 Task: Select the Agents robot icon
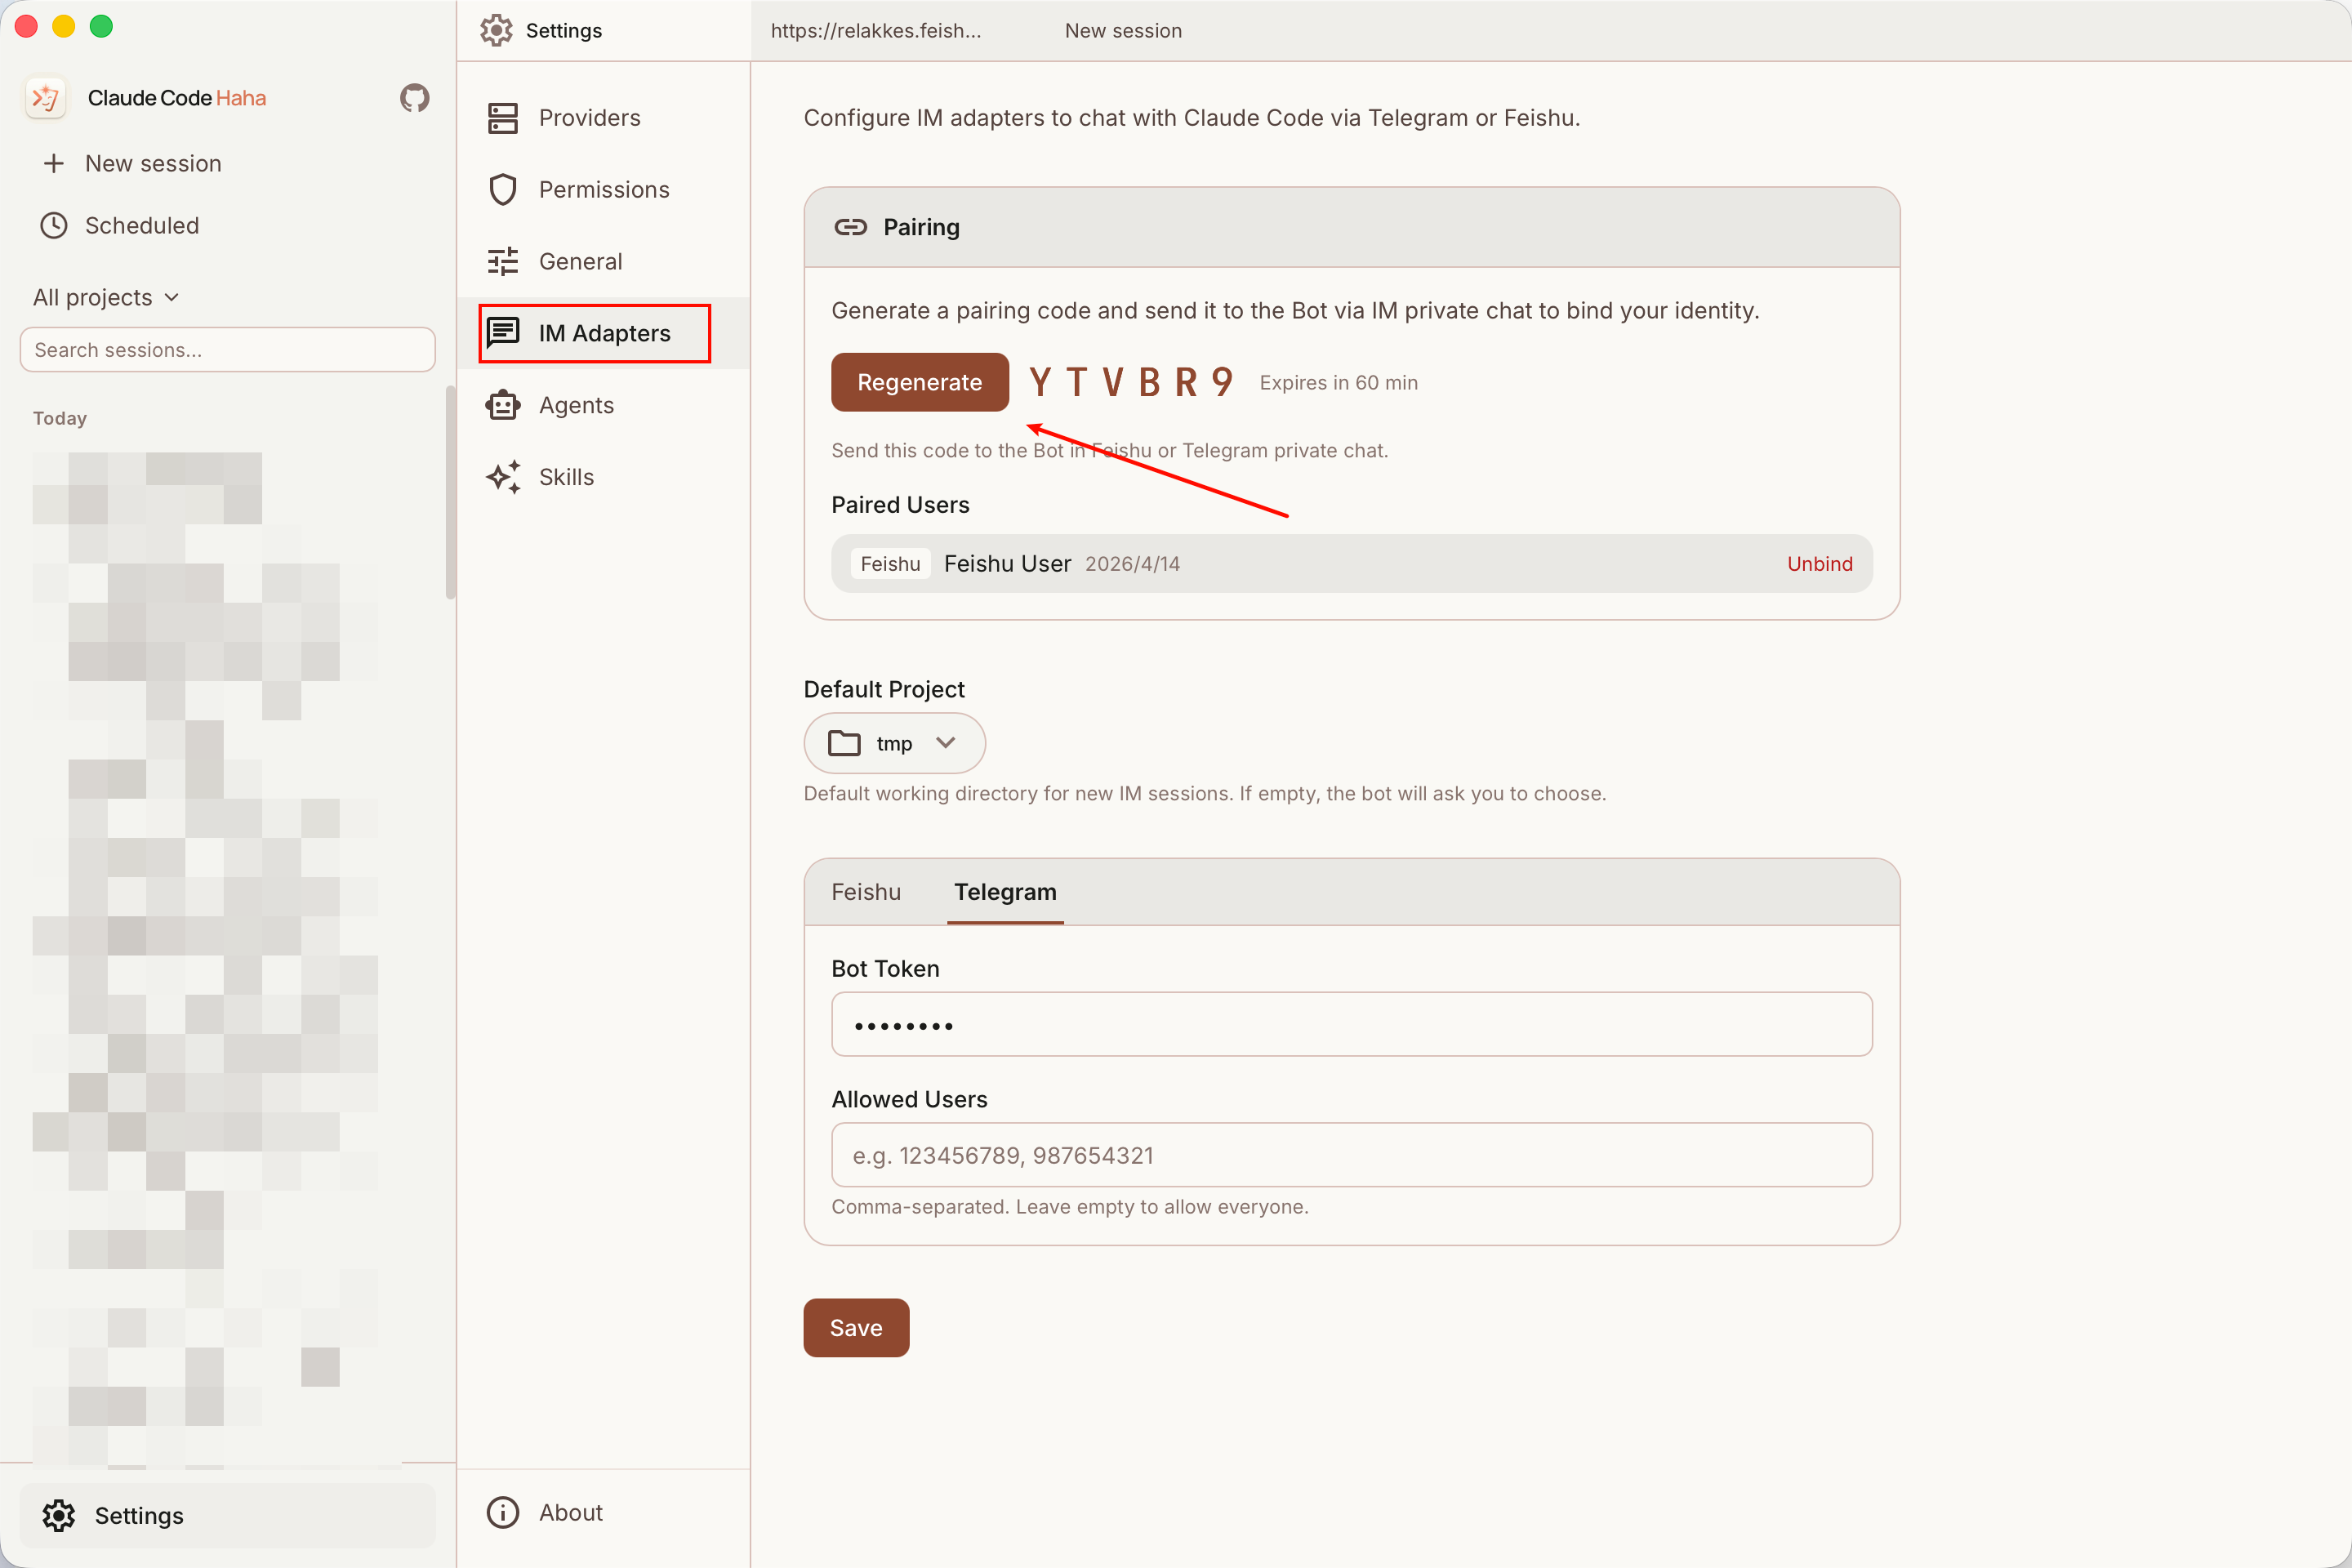tap(502, 405)
